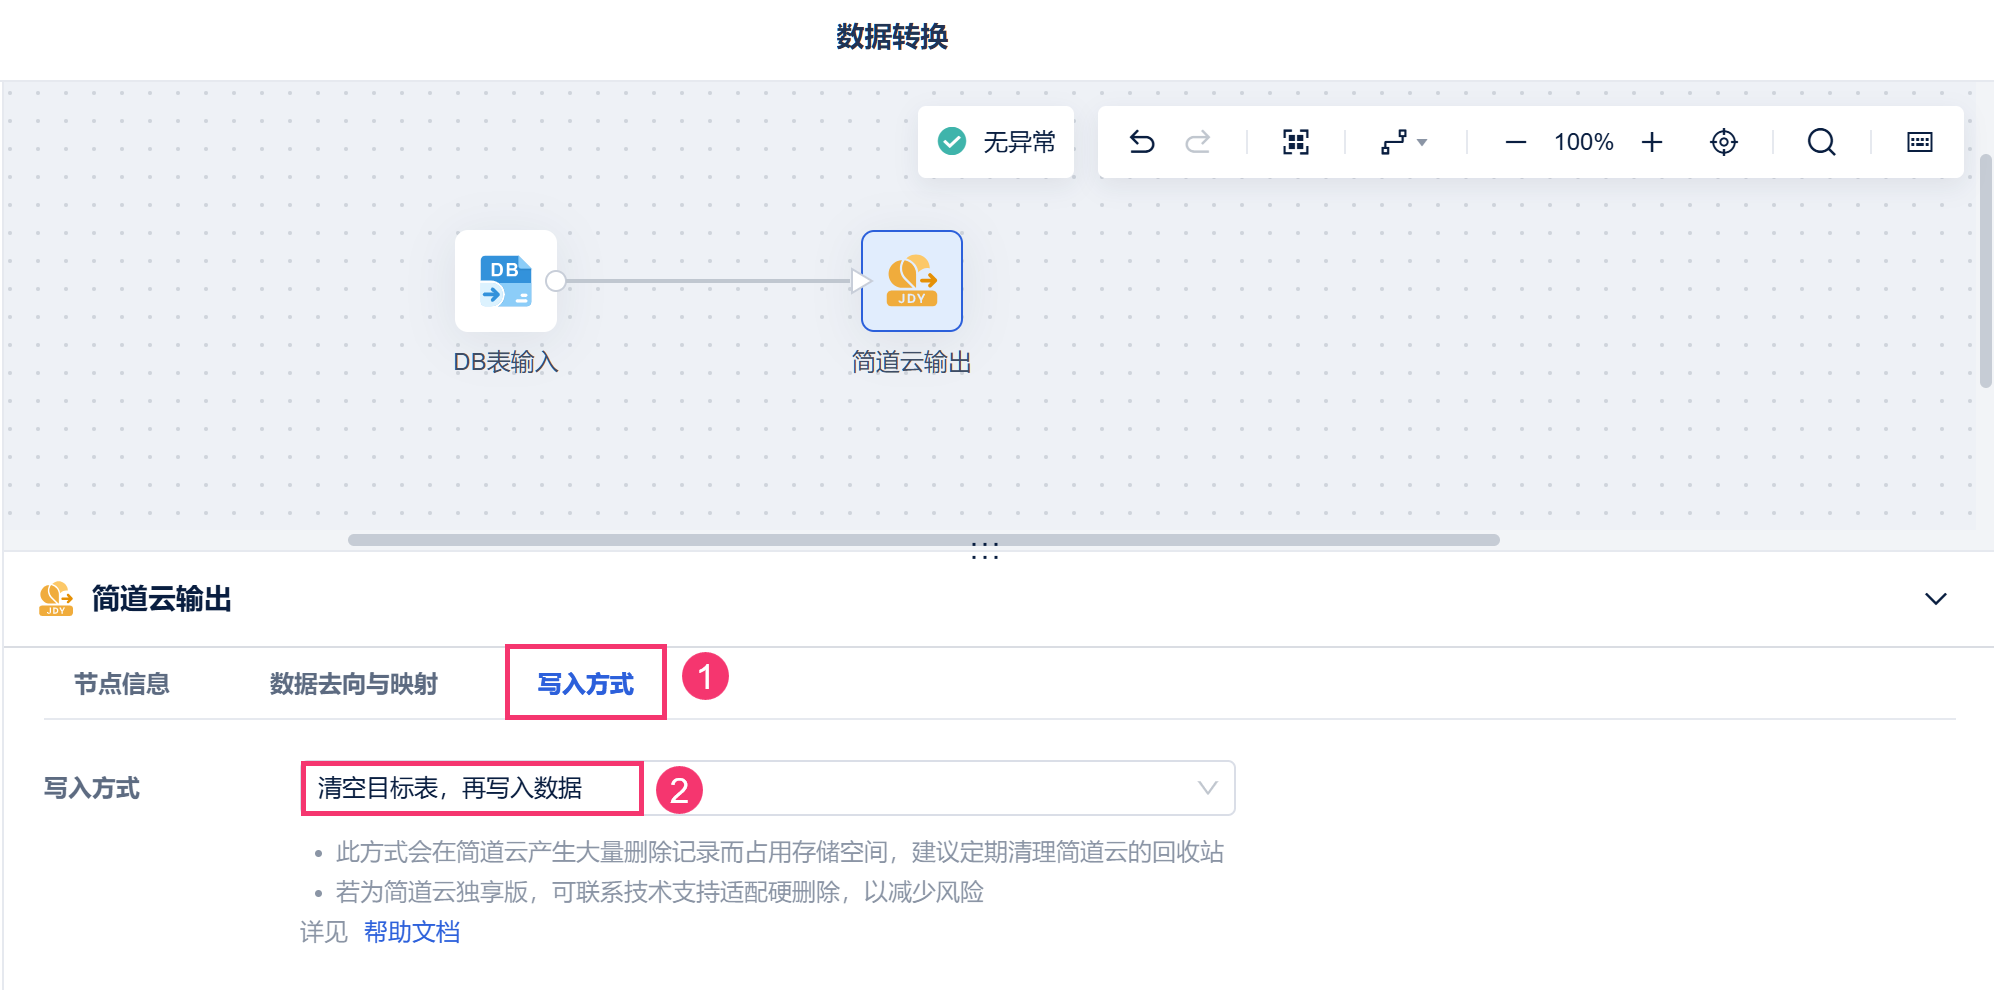1994x990 pixels.
Task: Zoom in with the plus icon
Action: click(x=1652, y=142)
